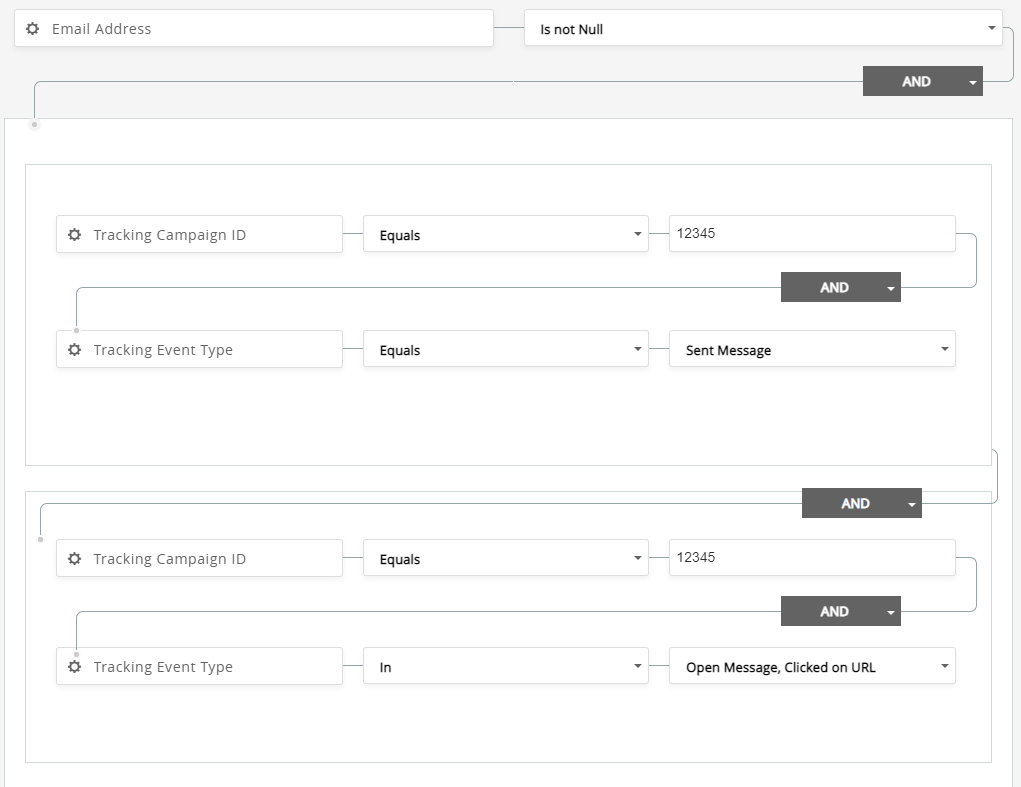This screenshot has height=787, width=1021.
Task: Click the gear icon beside Email Address
Action: click(32, 29)
